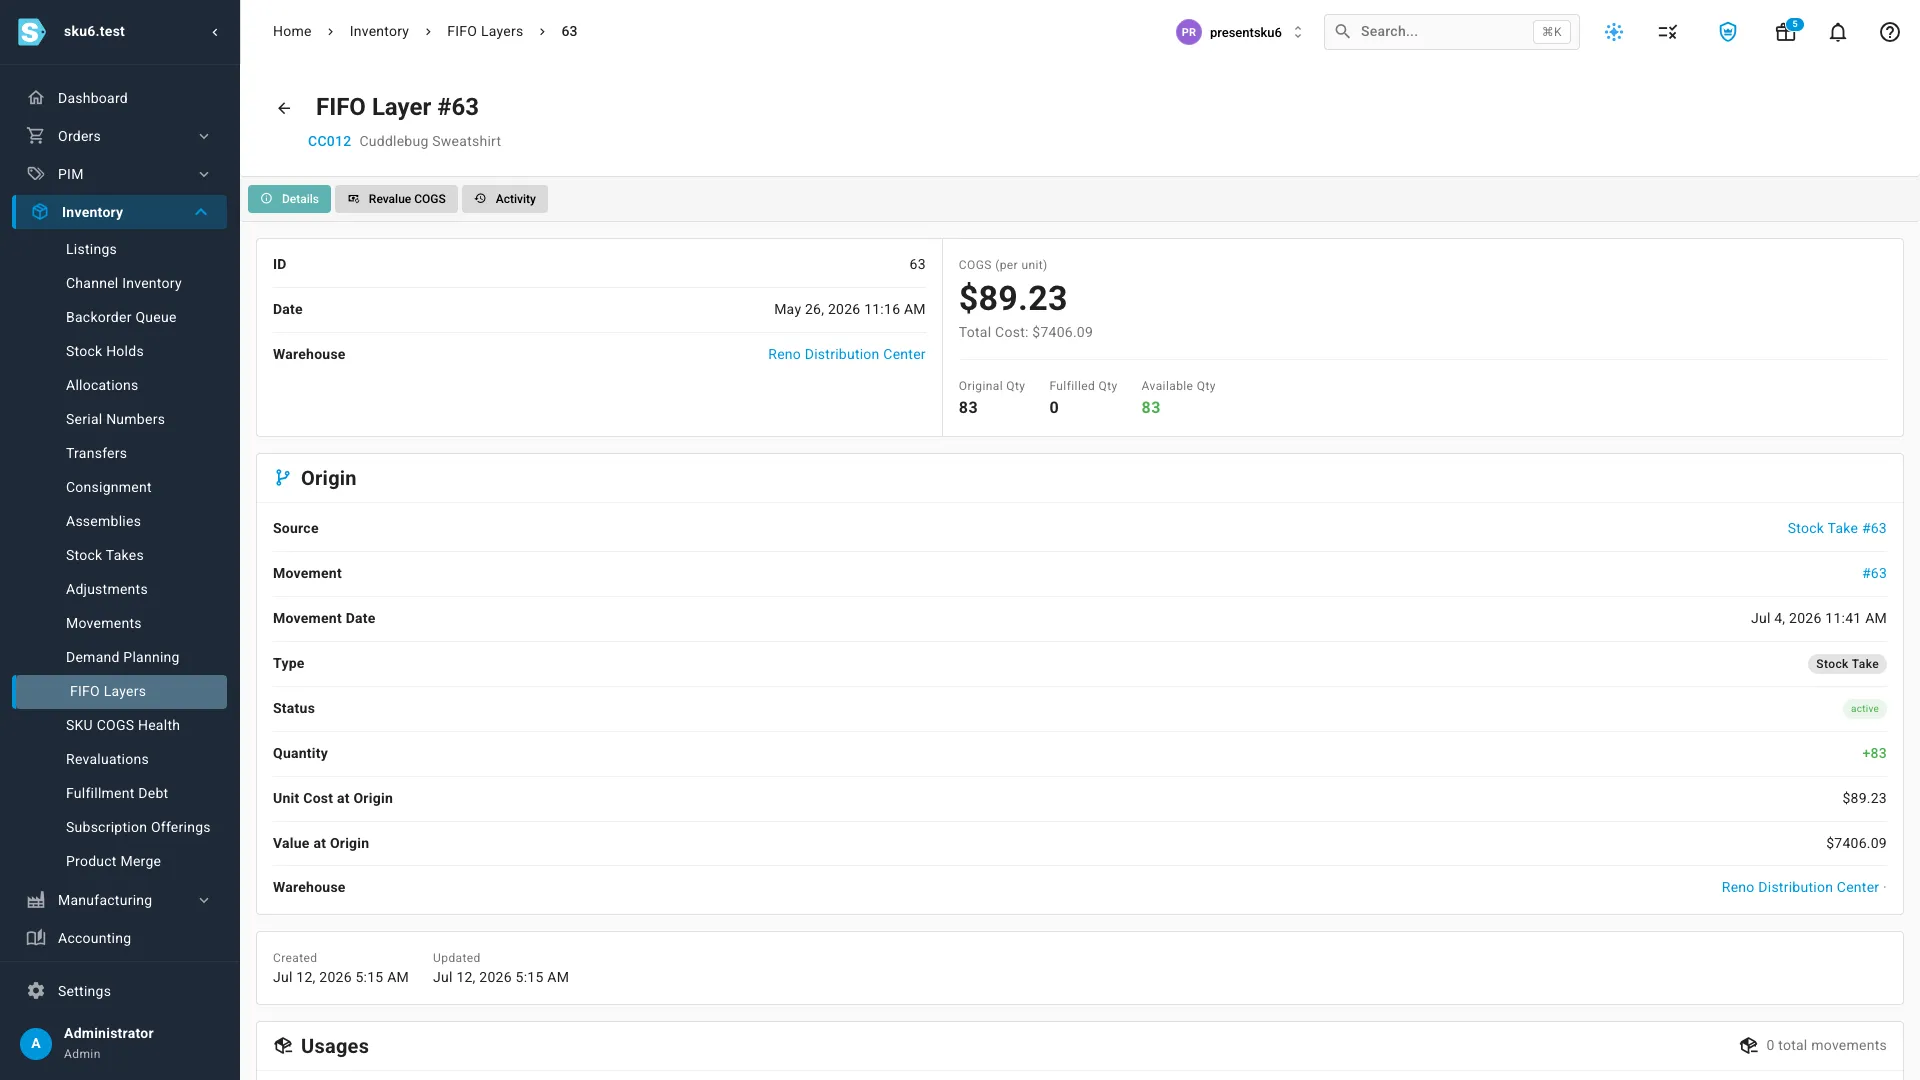
Task: Open Transfers in sidebar
Action: coord(96,453)
